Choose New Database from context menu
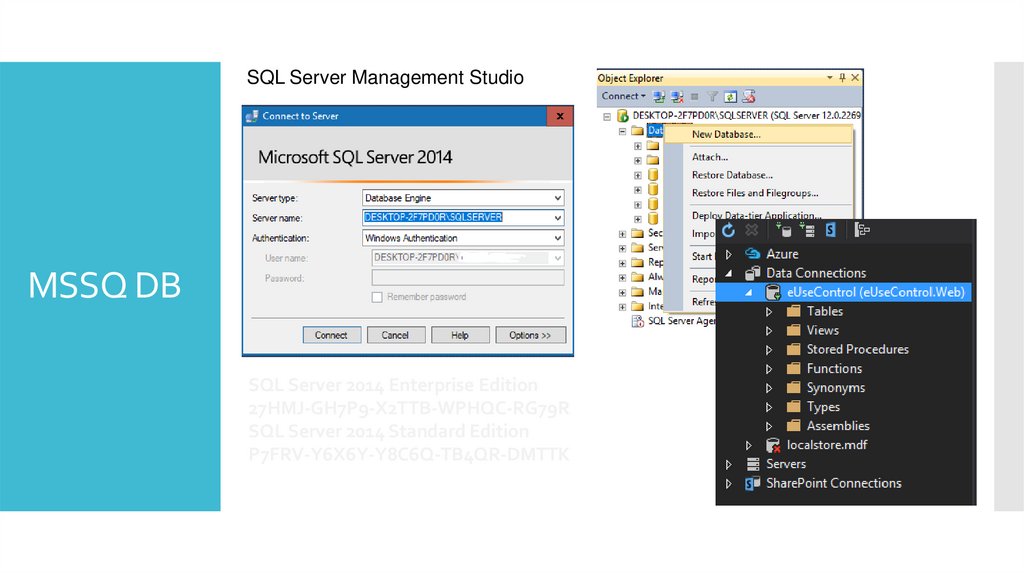 [726, 134]
